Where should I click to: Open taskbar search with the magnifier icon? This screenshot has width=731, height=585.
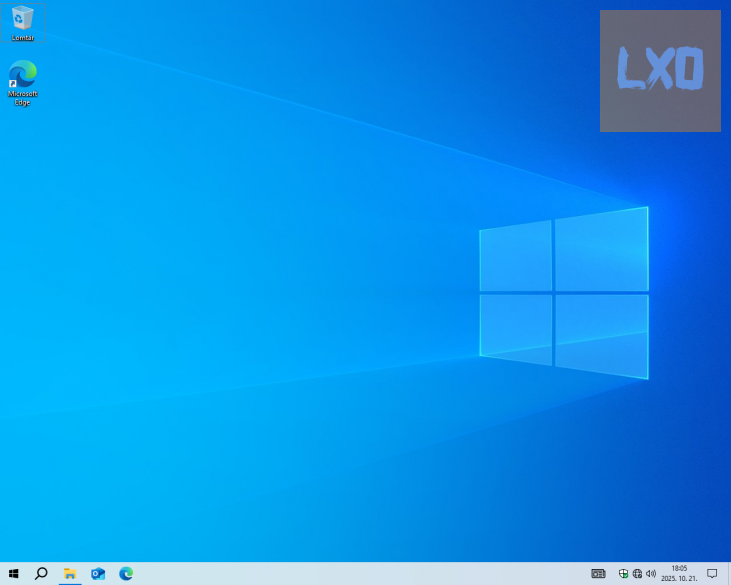pyautogui.click(x=41, y=574)
